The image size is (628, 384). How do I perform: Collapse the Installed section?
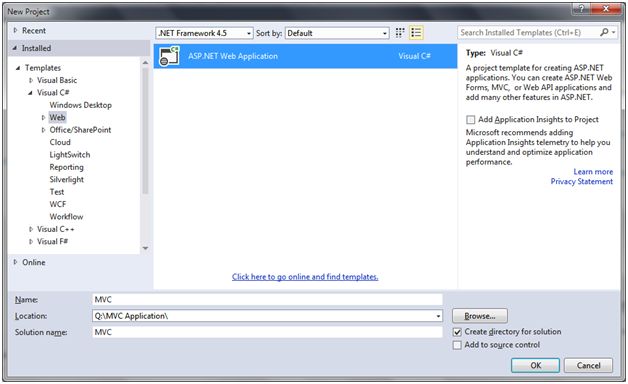[x=15, y=48]
